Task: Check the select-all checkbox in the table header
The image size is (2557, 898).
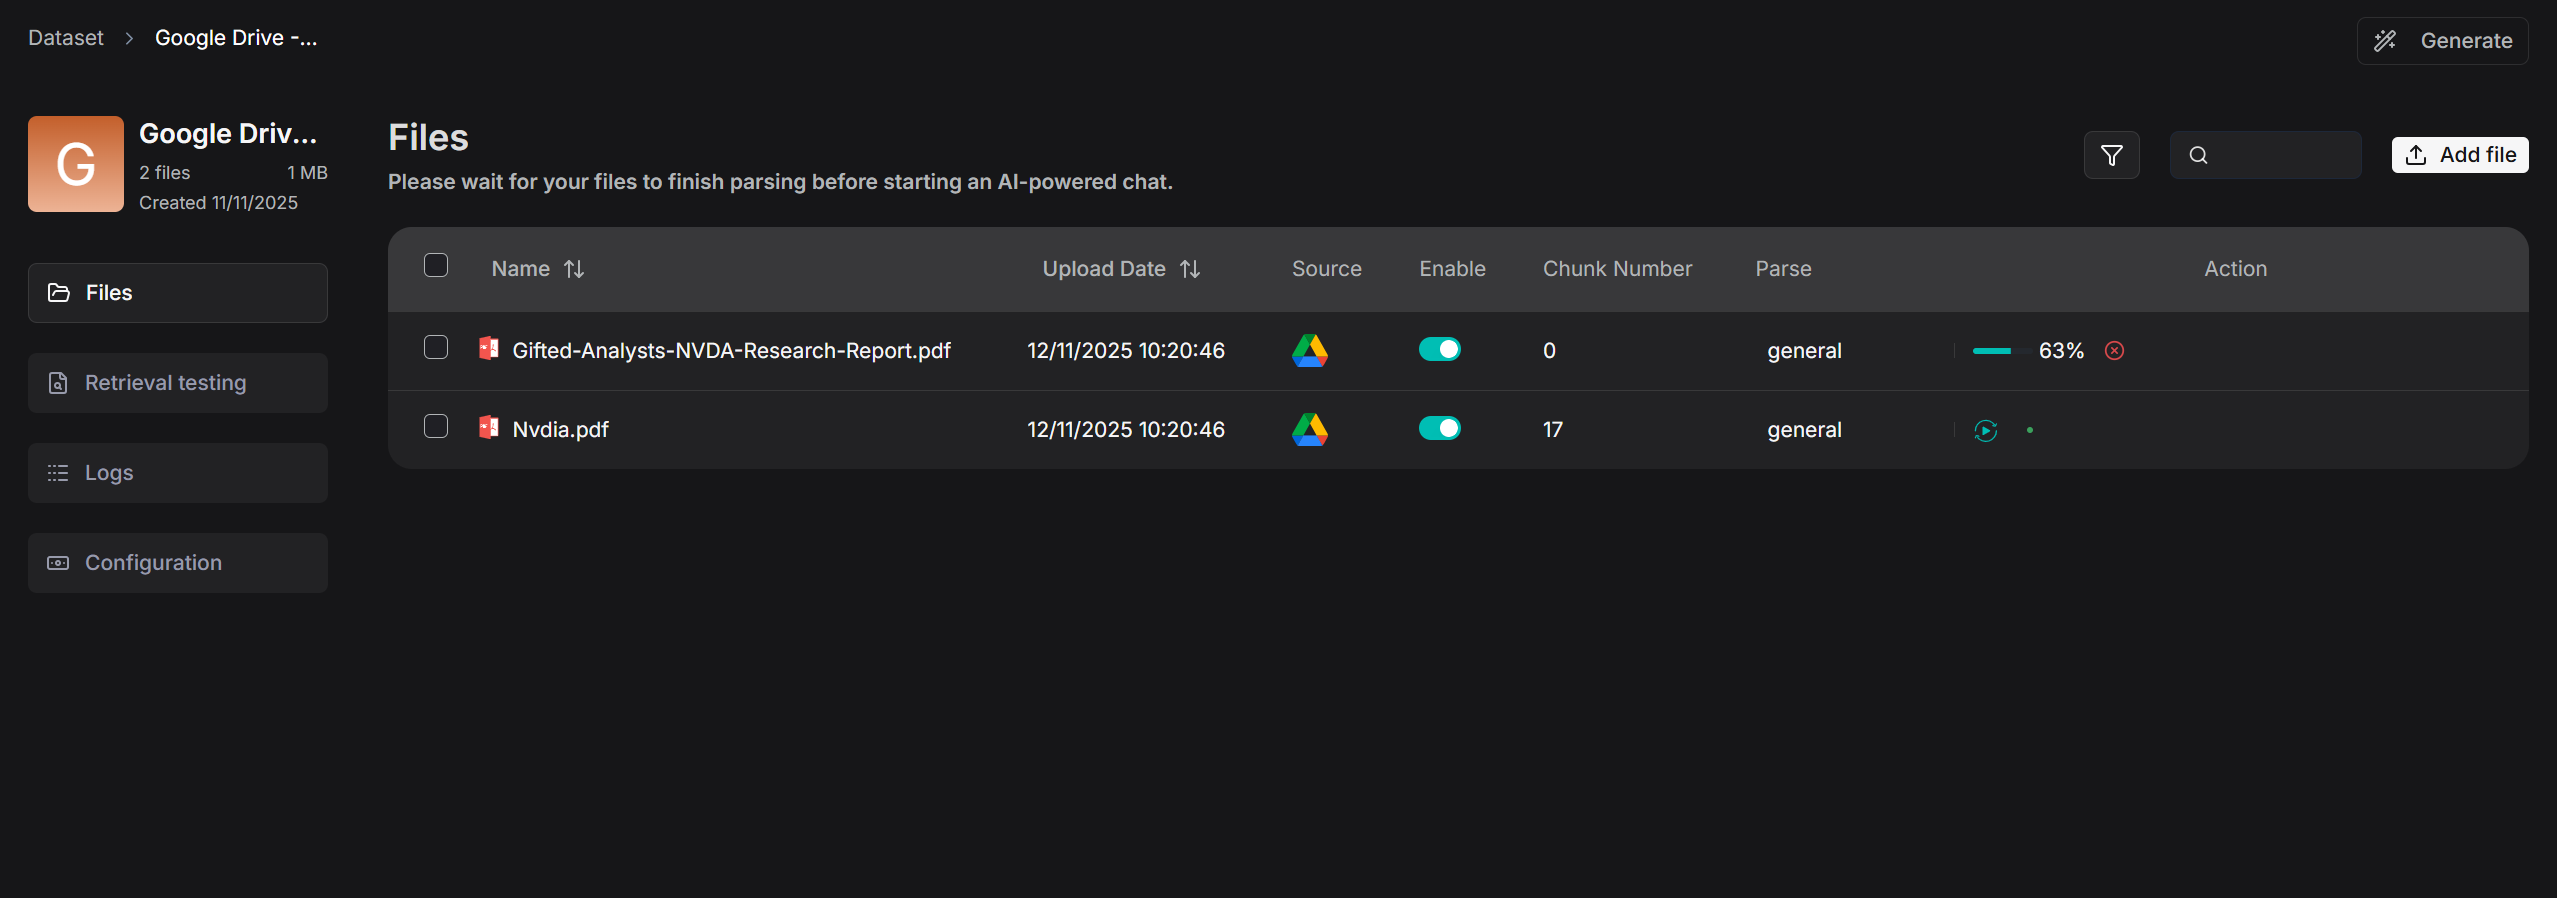Action: click(436, 265)
